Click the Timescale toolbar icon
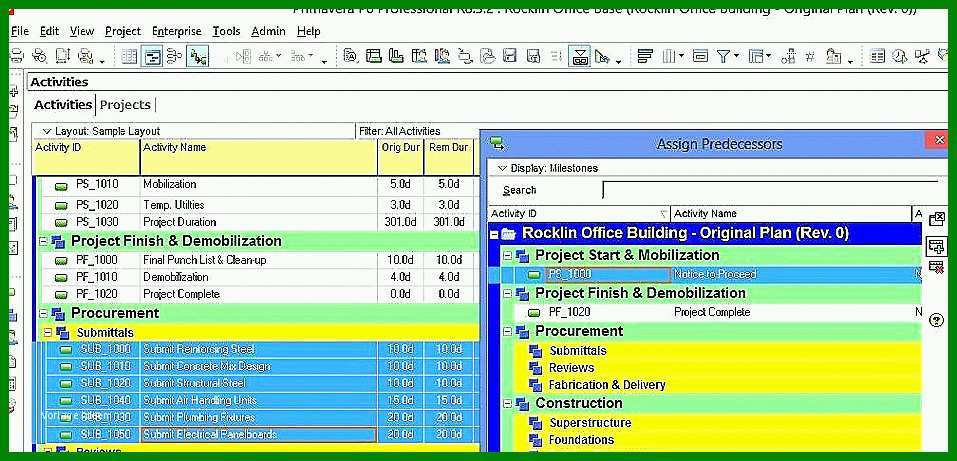Viewport: 957px width, 461px height. pos(701,57)
